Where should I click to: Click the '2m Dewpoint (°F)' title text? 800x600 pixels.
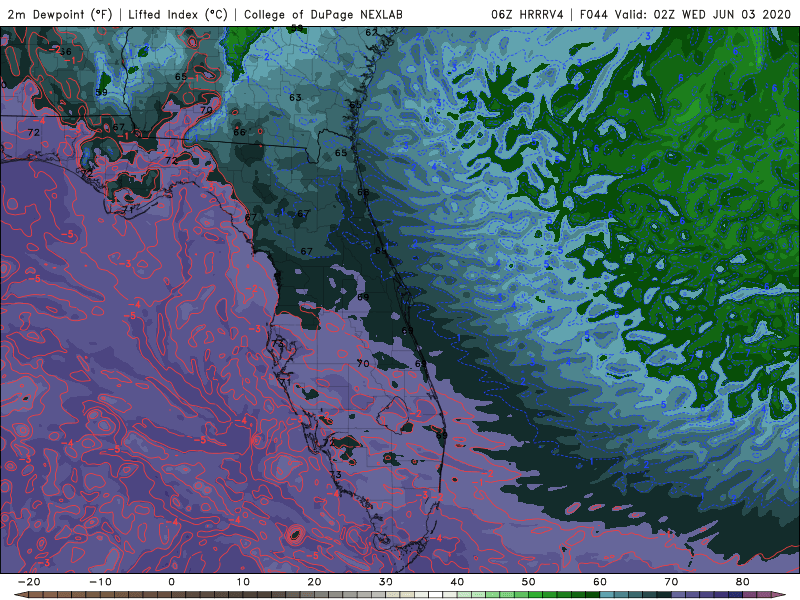click(60, 14)
